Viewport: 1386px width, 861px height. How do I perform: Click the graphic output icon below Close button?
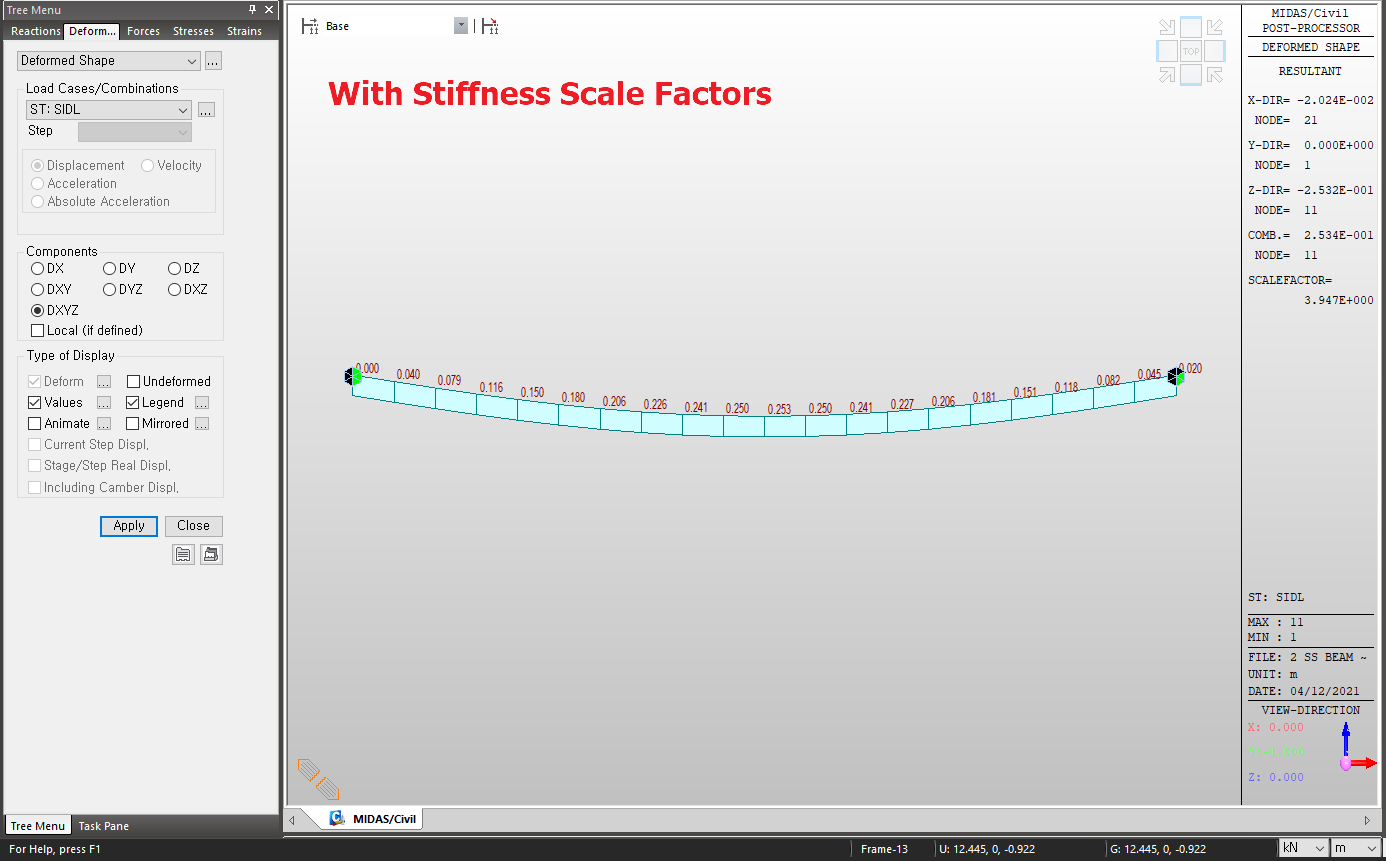coord(211,553)
